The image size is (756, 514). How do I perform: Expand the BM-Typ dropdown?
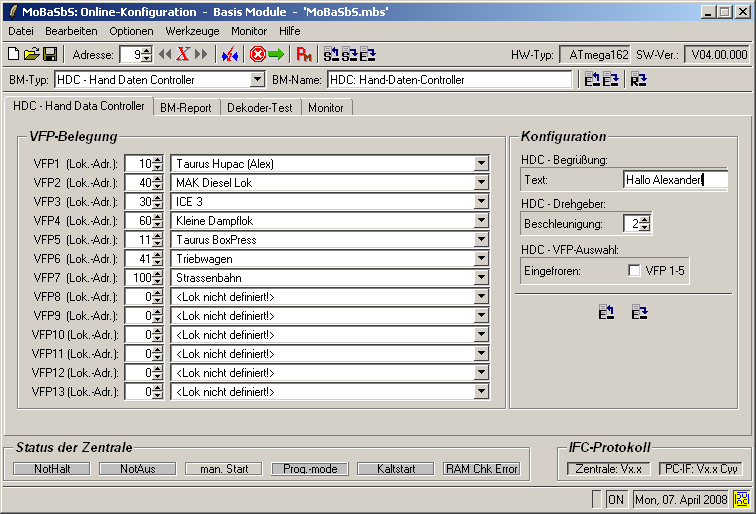coord(257,80)
